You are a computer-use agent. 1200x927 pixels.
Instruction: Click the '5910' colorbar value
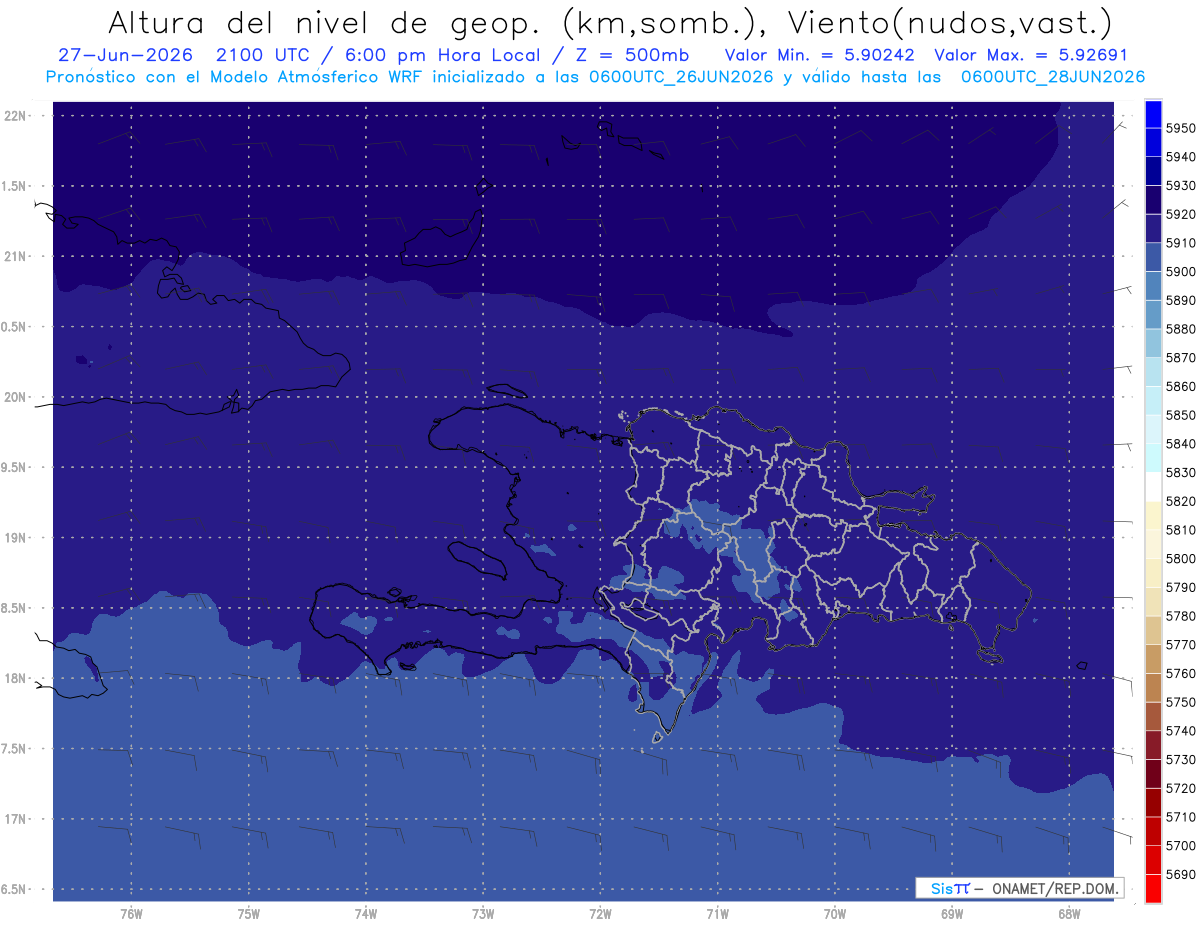coord(1181,243)
